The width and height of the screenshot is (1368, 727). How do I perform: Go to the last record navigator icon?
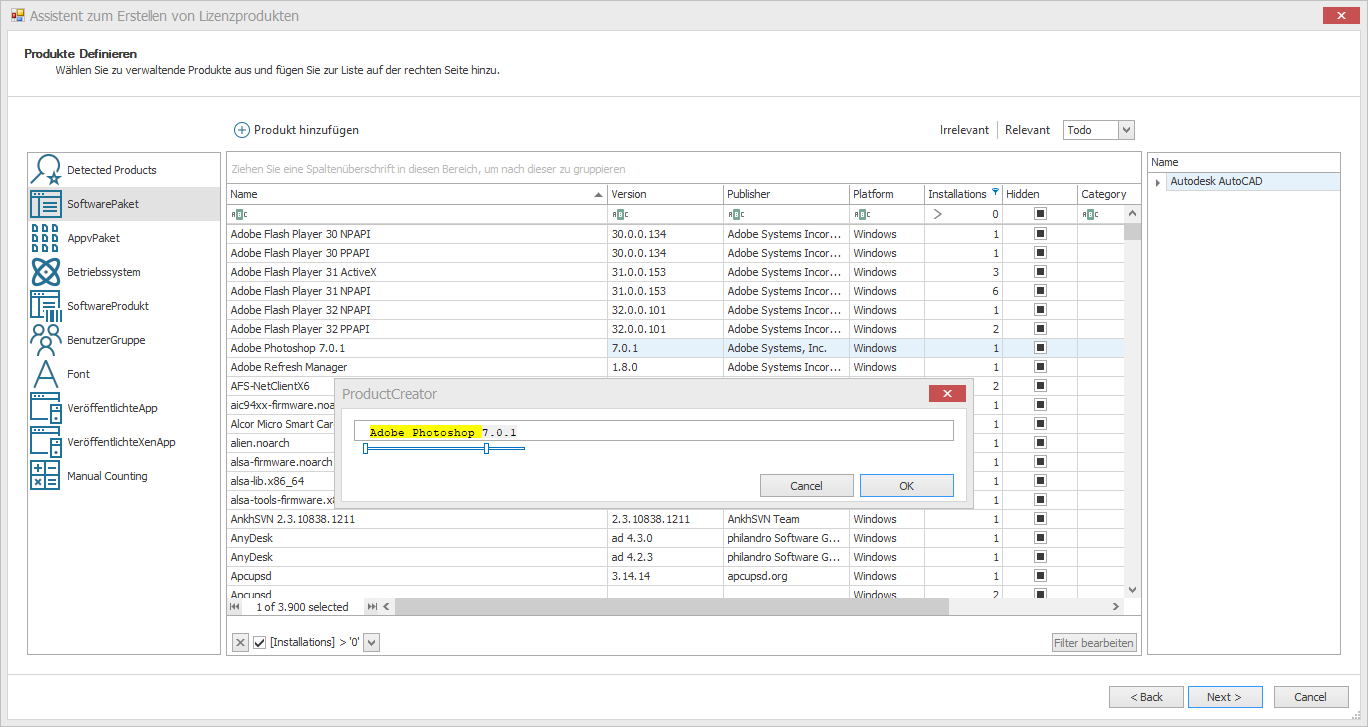click(x=372, y=607)
